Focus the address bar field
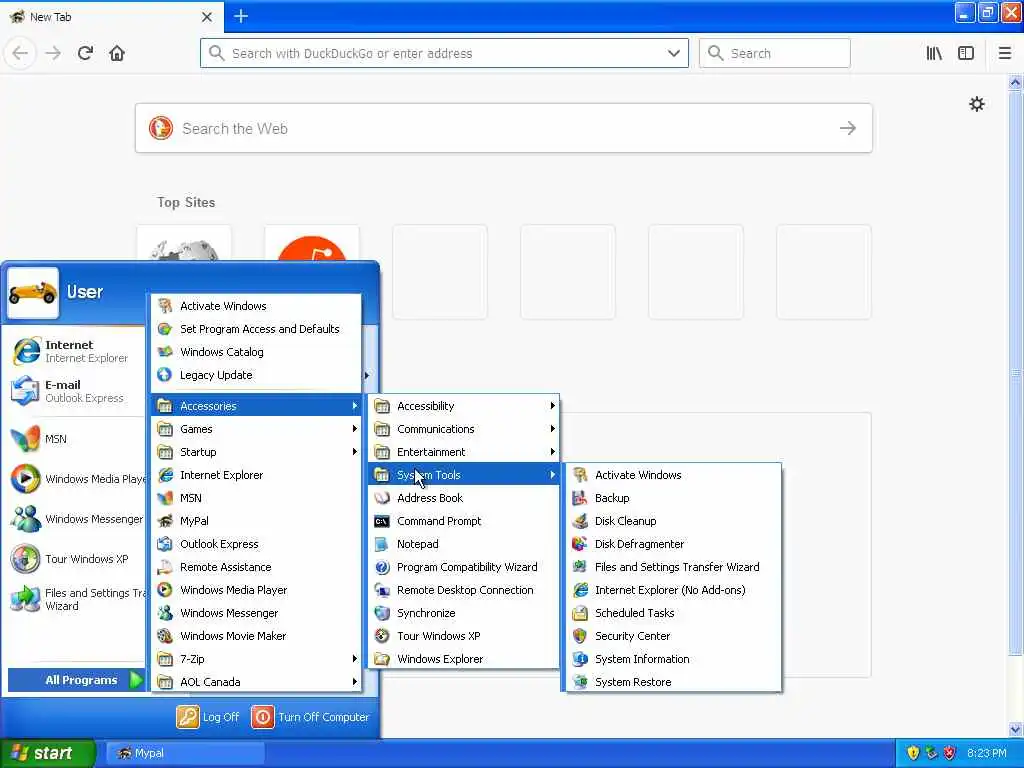Viewport: 1024px width, 768px height. click(444, 53)
